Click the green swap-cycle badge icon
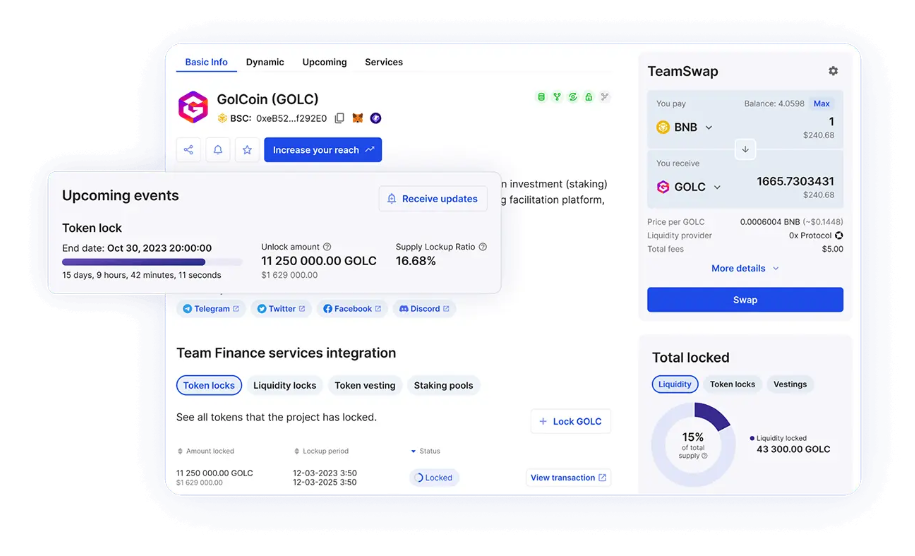The width and height of the screenshot is (915, 556). tap(572, 97)
